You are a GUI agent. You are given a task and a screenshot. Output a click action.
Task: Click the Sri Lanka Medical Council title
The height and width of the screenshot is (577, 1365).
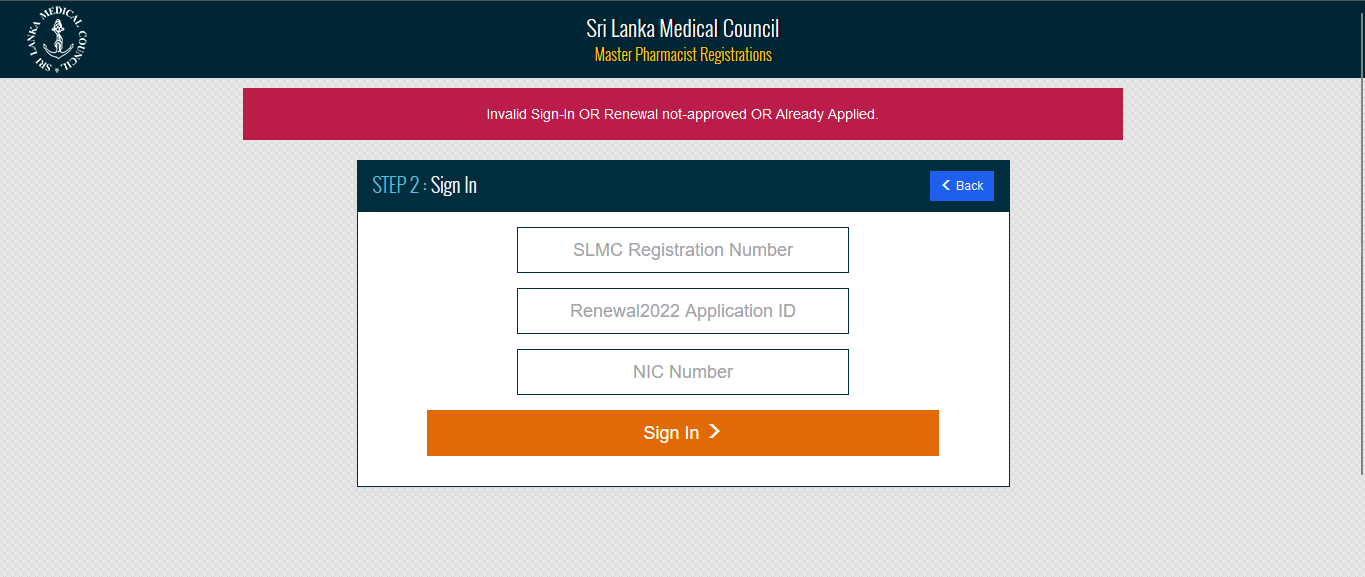click(682, 28)
